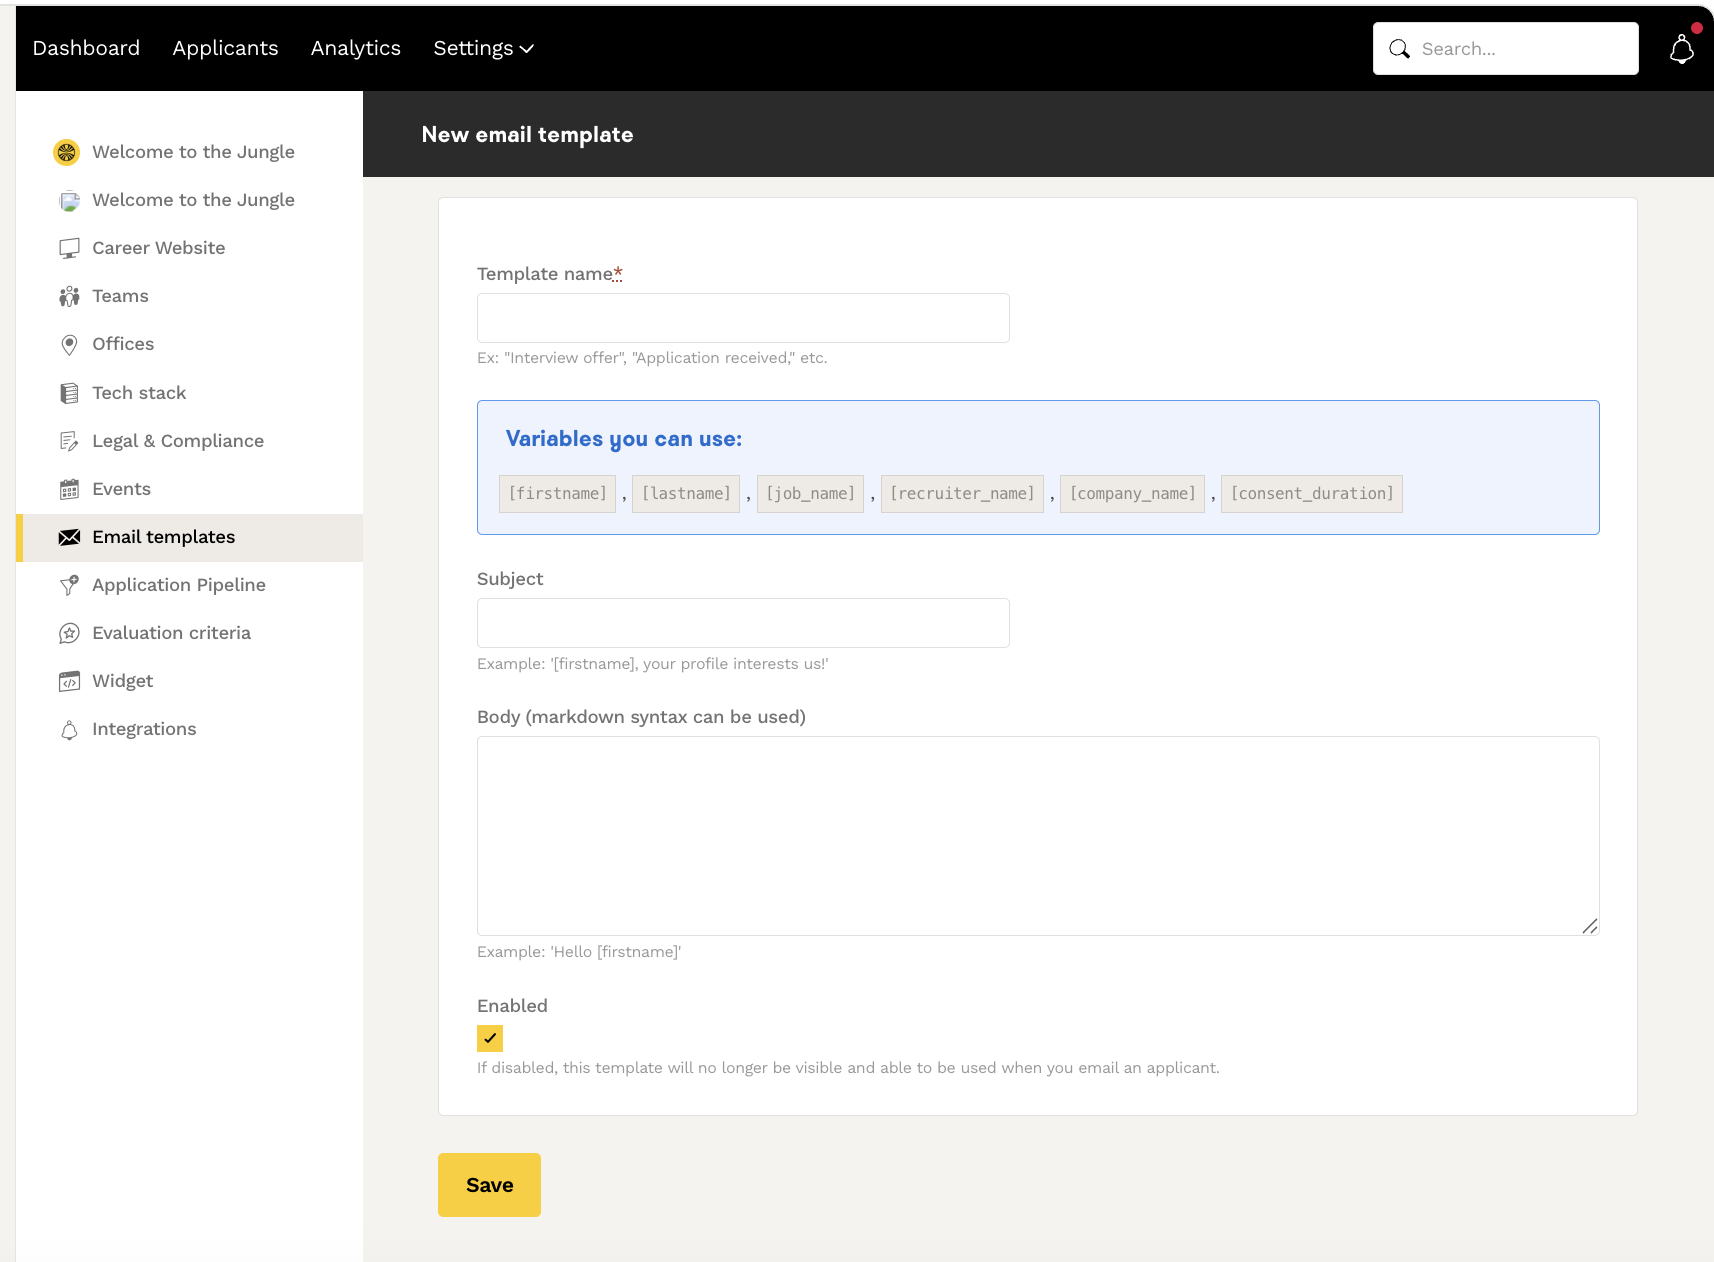Save the new email template
1714x1262 pixels.
(489, 1185)
